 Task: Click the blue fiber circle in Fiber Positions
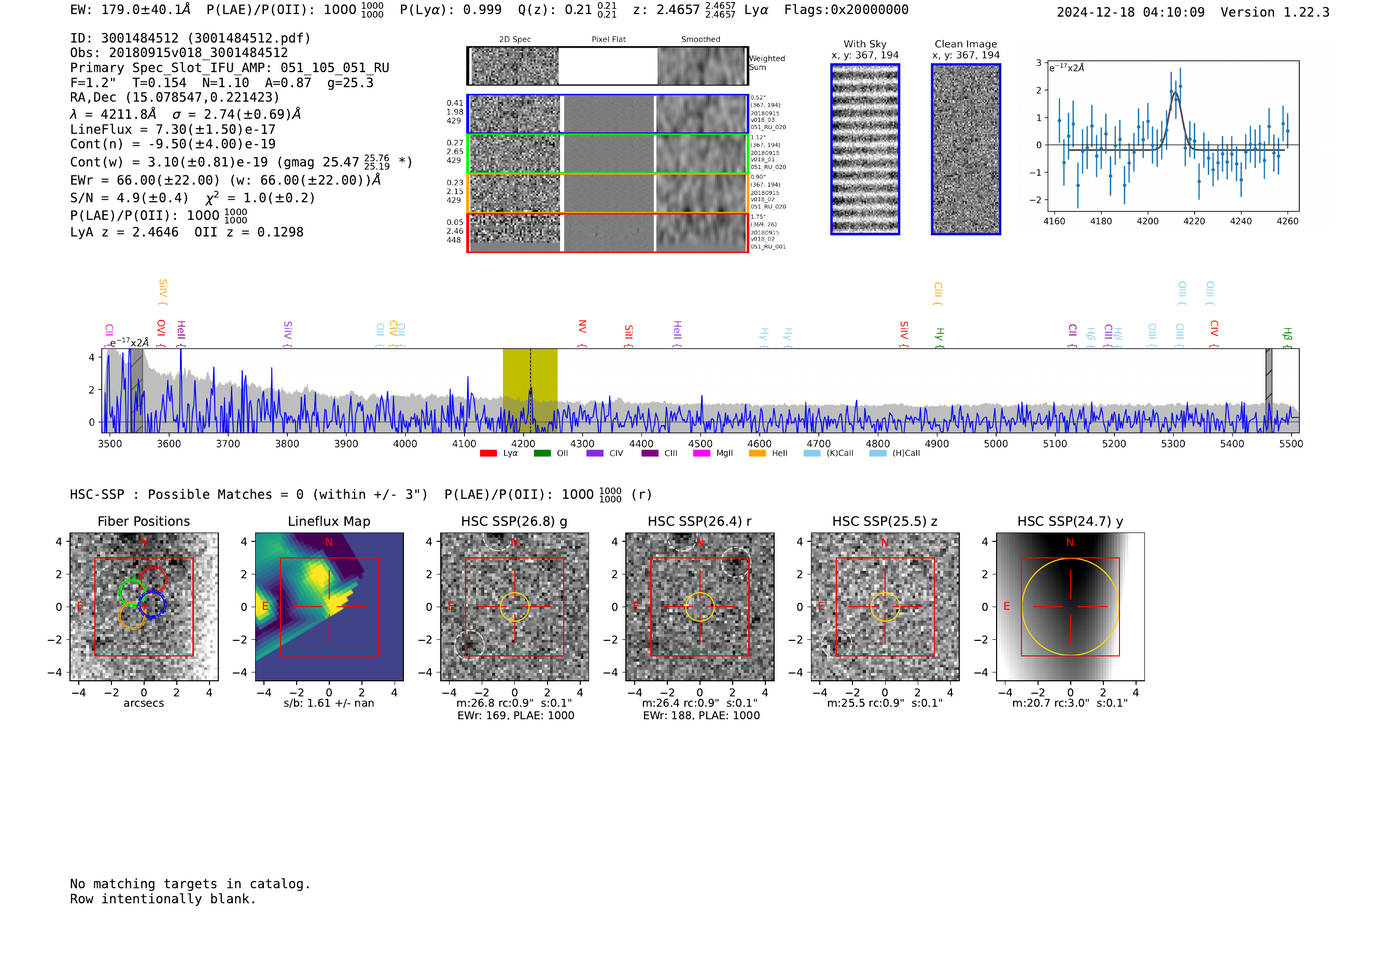pyautogui.click(x=152, y=604)
